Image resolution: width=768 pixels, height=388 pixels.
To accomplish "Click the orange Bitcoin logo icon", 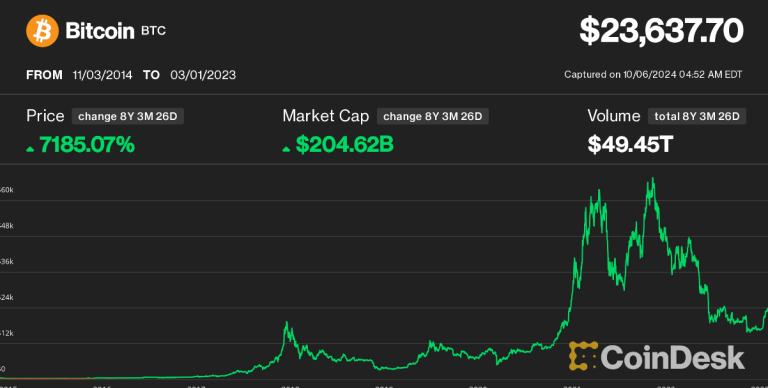I will click(x=42, y=31).
